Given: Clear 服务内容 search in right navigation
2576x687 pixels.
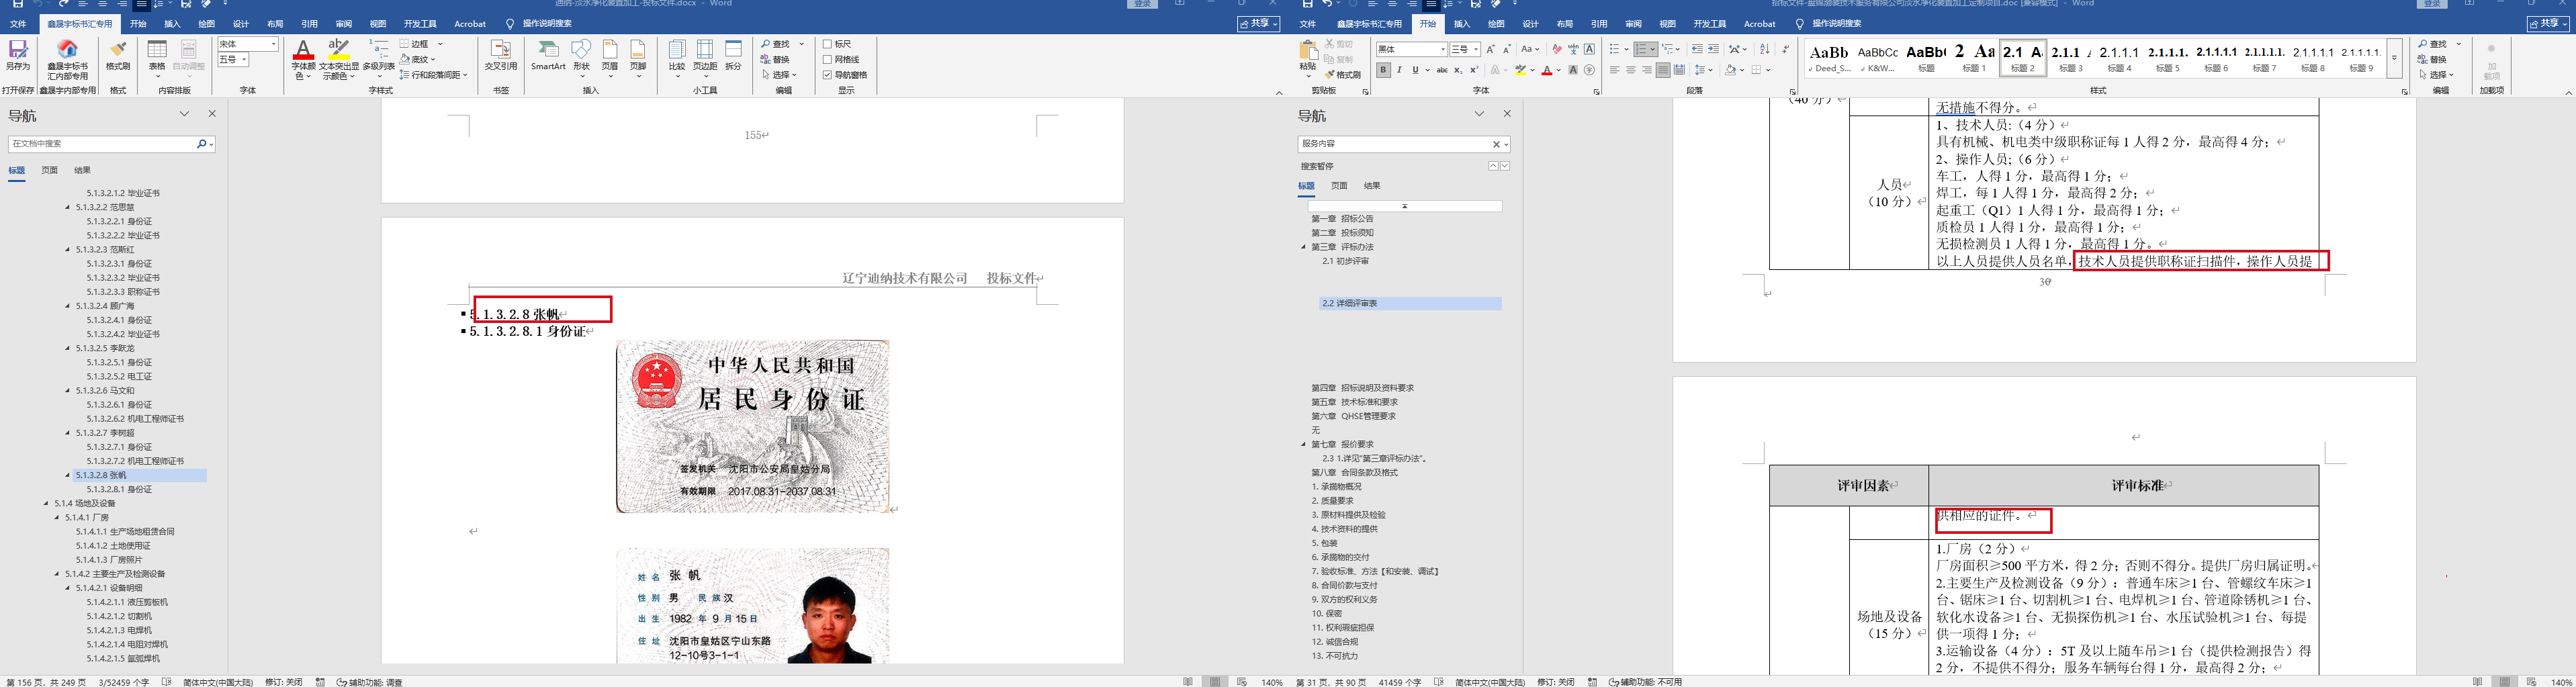Looking at the screenshot, I should 1496,144.
